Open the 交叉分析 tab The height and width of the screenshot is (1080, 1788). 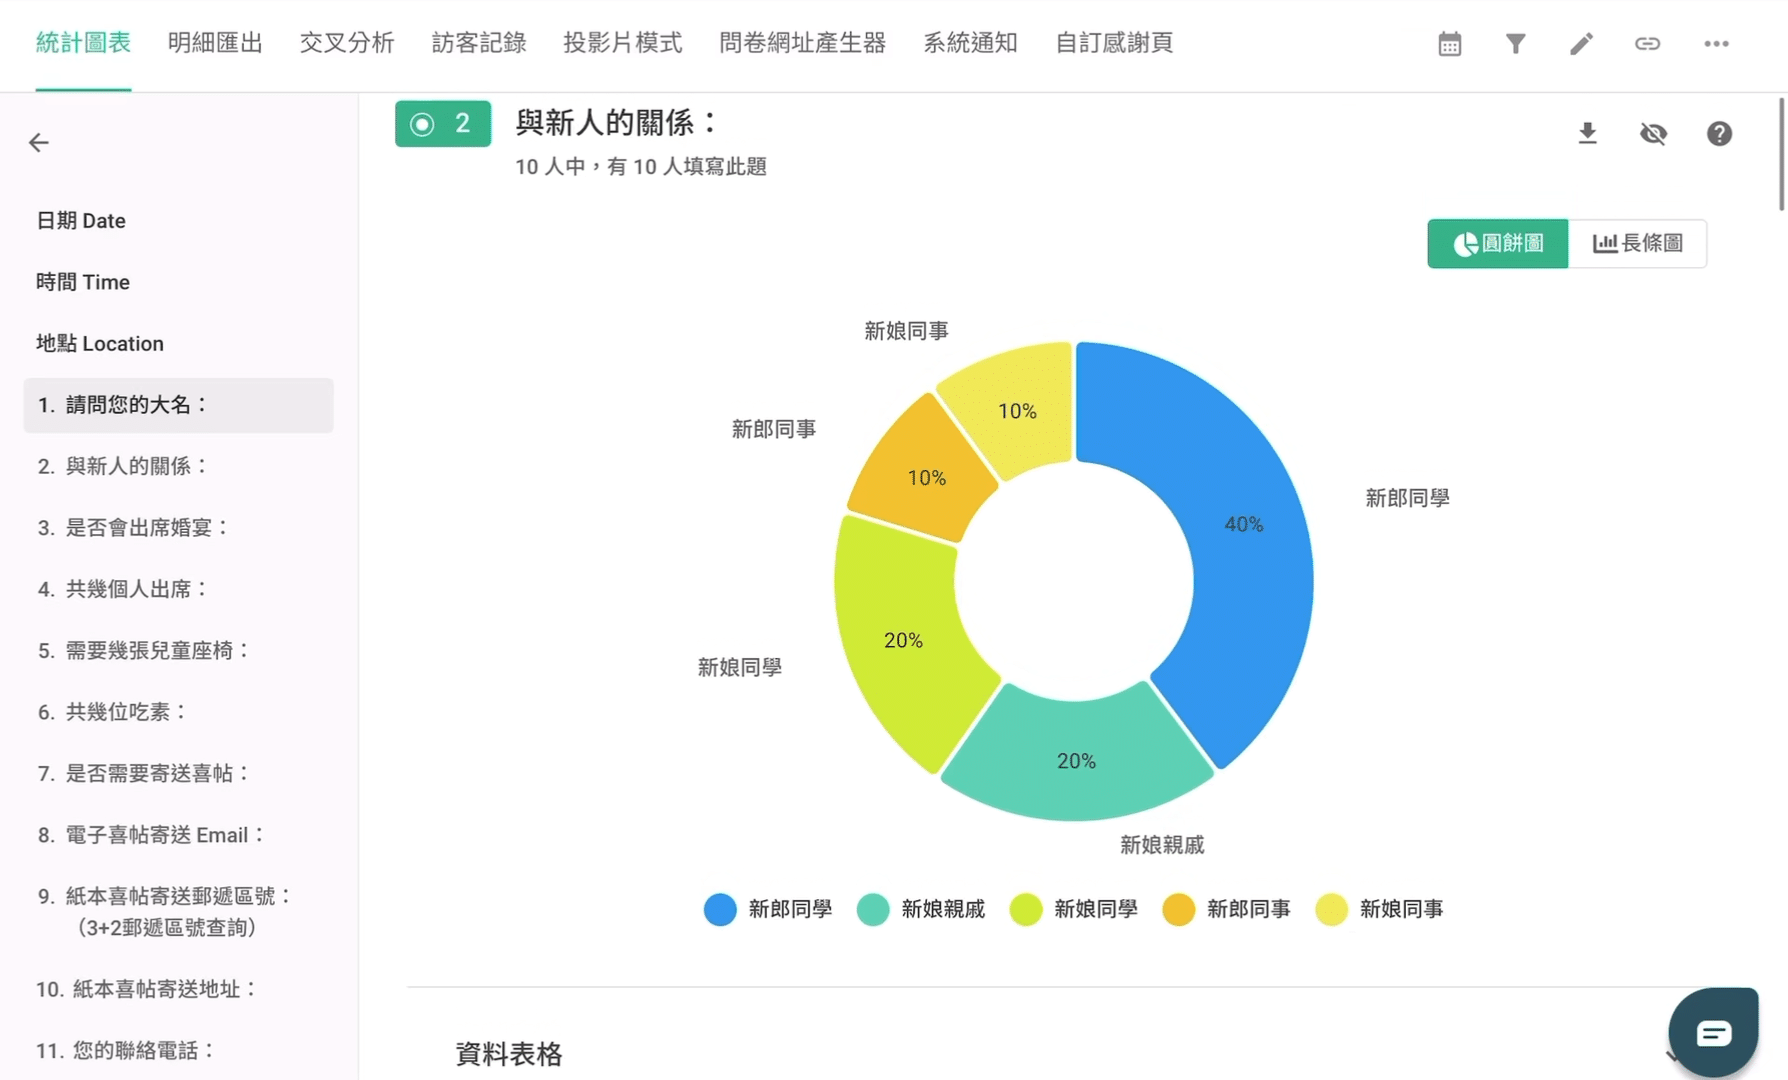coord(347,43)
